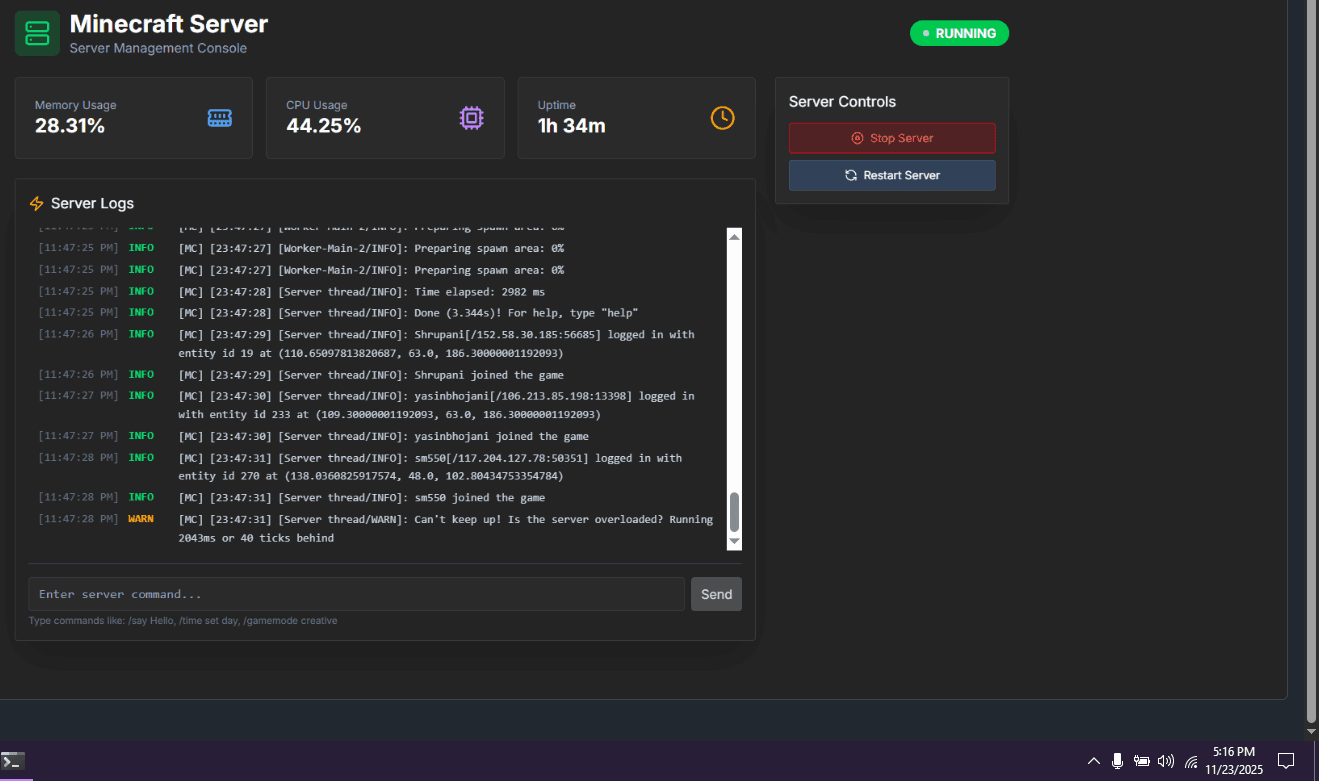The image size is (1319, 781).
Task: Open the Windows notification center icon
Action: pyautogui.click(x=1286, y=761)
